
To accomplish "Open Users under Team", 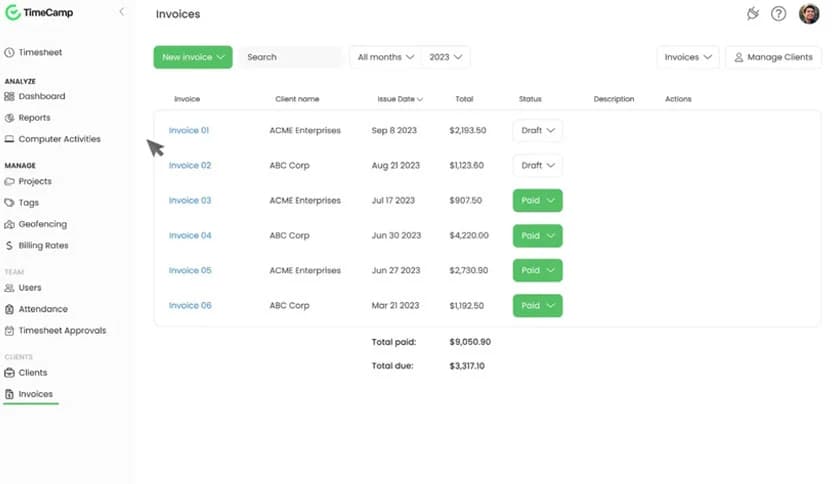I will [x=30, y=288].
